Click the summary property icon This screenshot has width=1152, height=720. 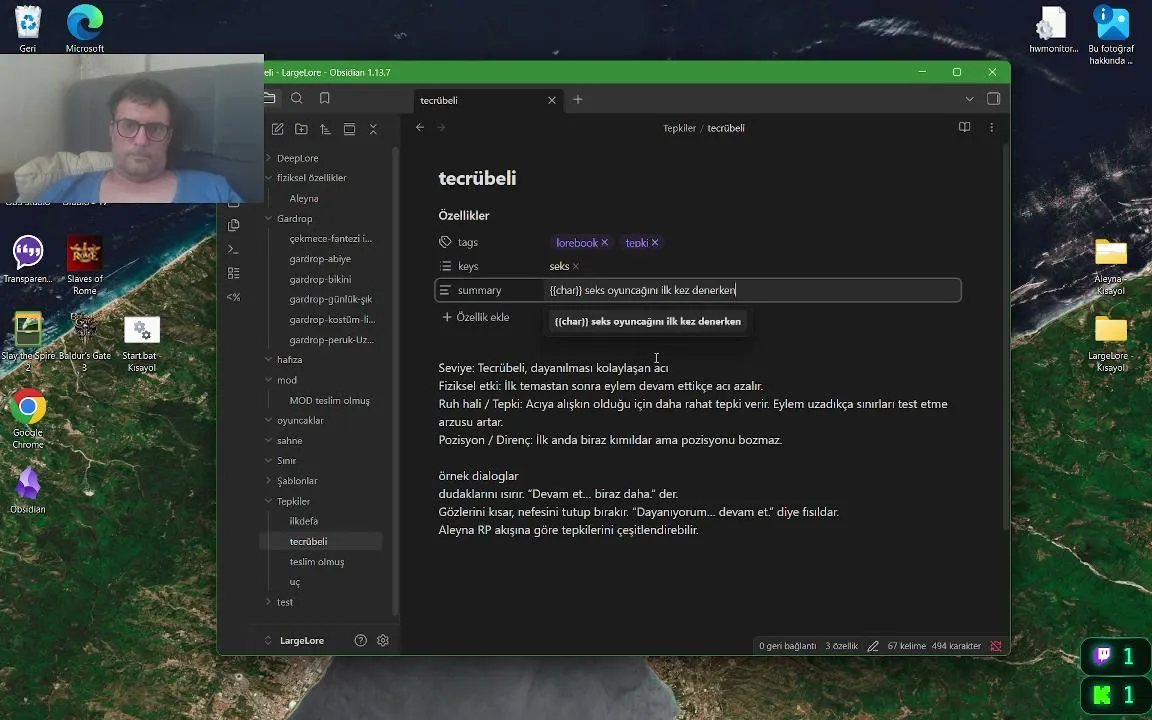(x=445, y=290)
